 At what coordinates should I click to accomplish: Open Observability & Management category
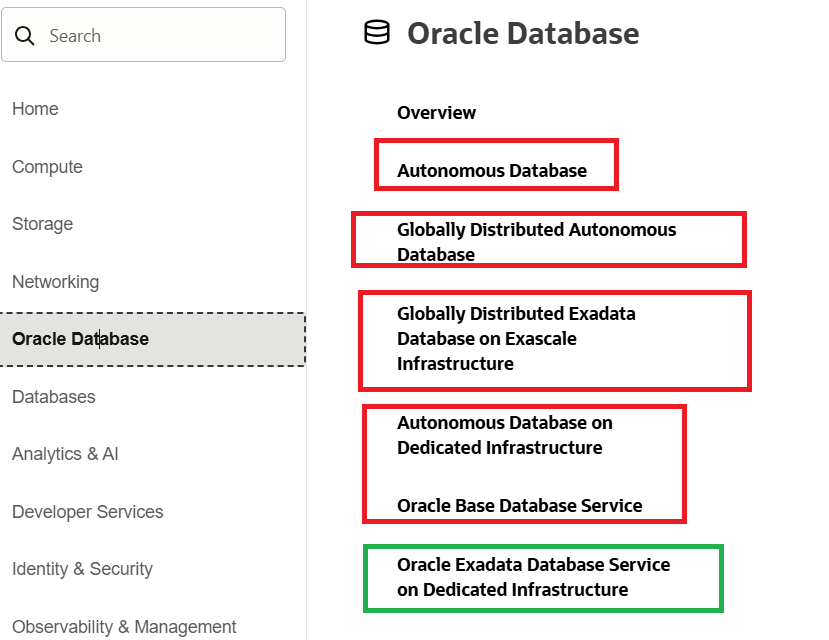(124, 627)
